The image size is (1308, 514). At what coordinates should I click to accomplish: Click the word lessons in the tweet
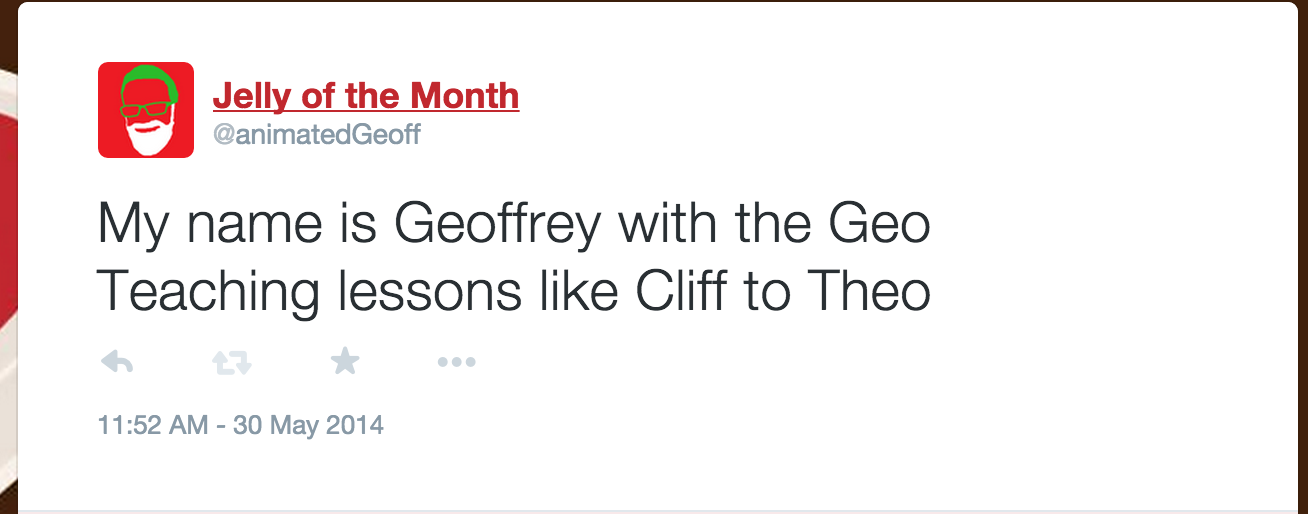pyautogui.click(x=441, y=291)
